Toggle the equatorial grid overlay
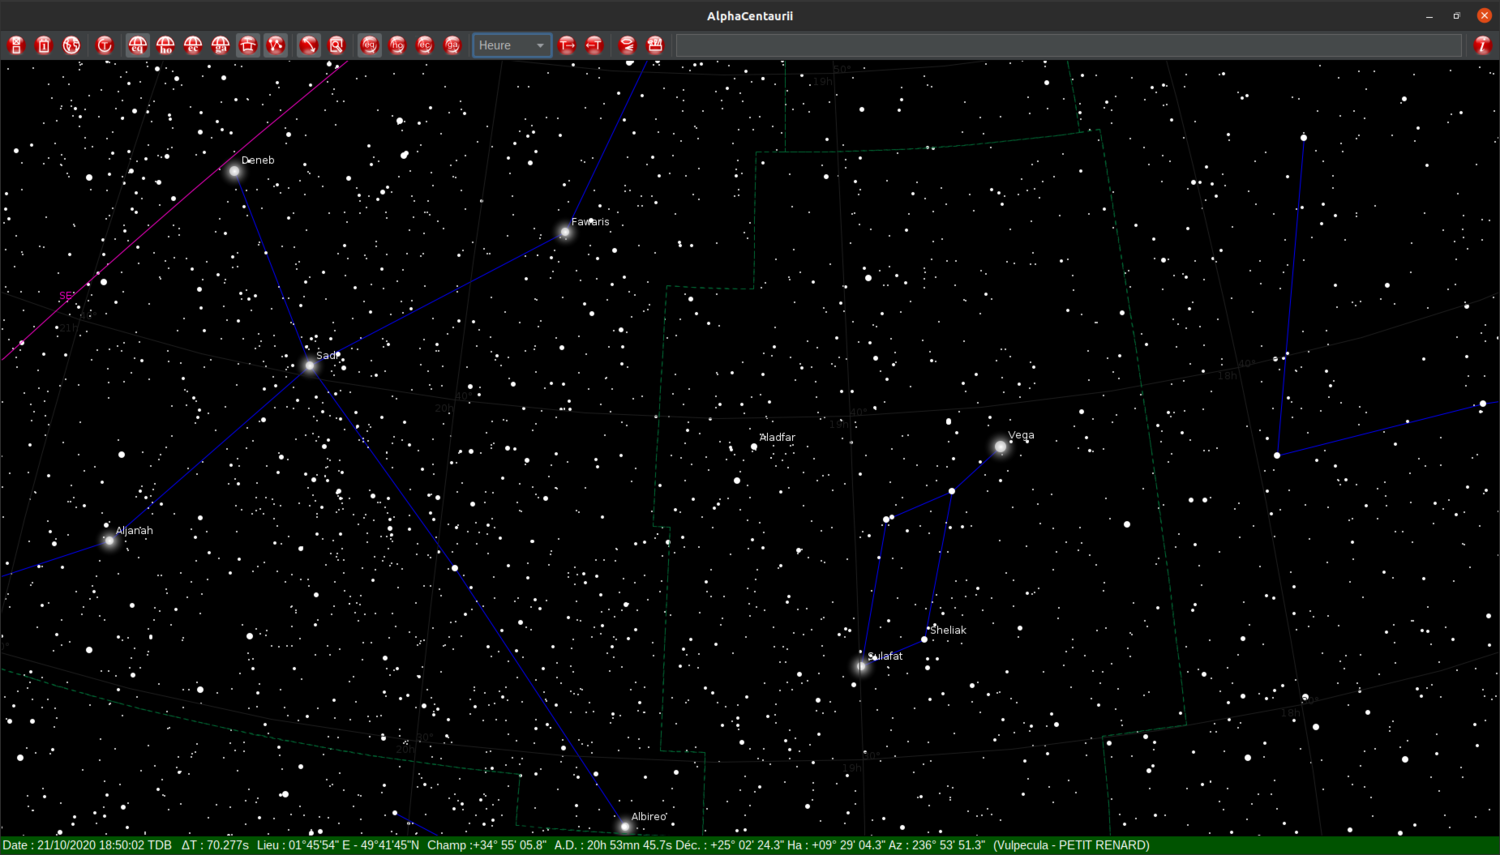Viewport: 1500px width, 855px height. 369,45
